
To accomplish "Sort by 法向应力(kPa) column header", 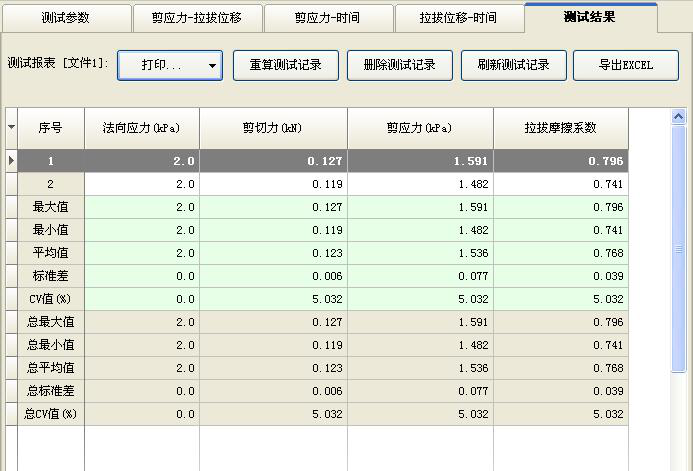I will pos(141,128).
